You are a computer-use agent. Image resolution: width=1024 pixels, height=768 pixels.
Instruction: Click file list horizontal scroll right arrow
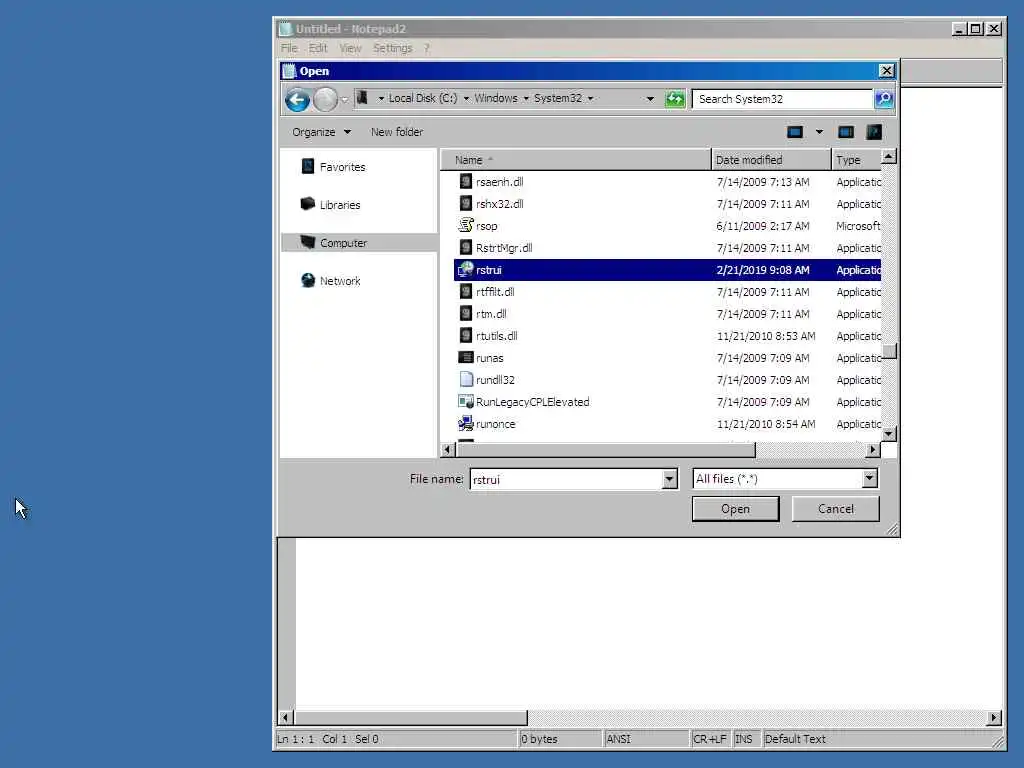[x=873, y=449]
